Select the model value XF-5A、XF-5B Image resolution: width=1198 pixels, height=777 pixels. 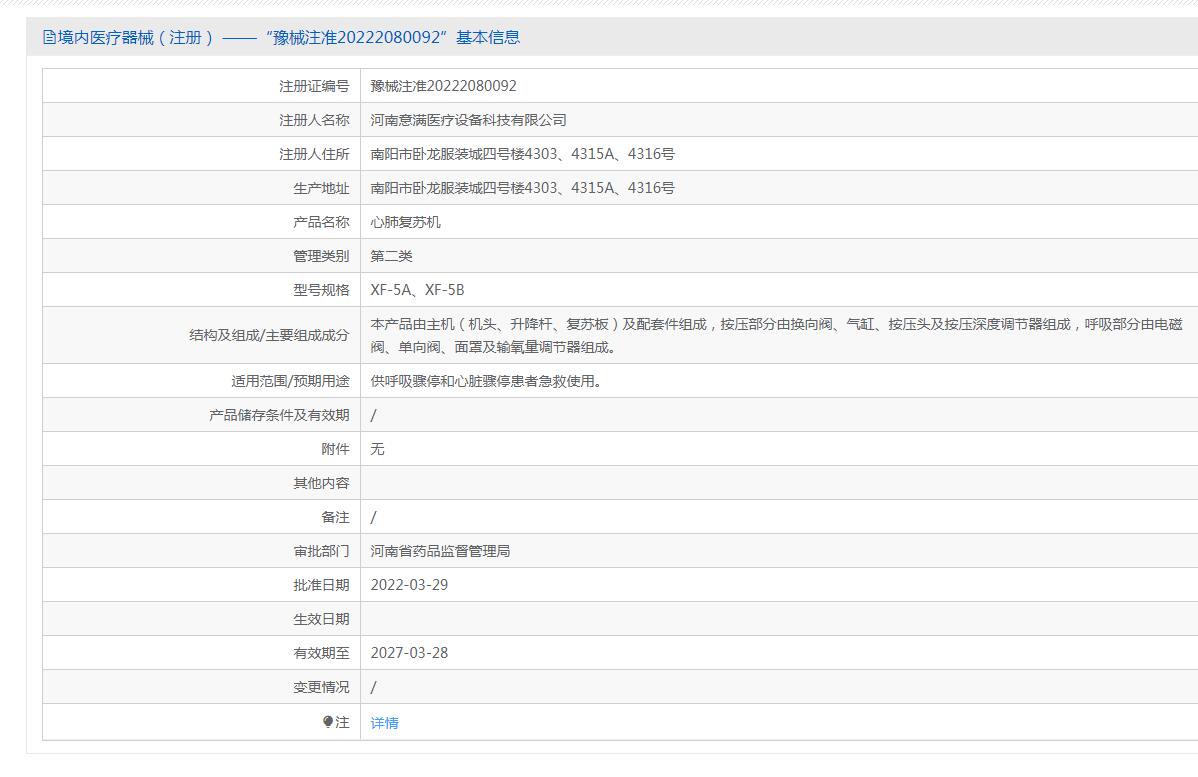[417, 290]
